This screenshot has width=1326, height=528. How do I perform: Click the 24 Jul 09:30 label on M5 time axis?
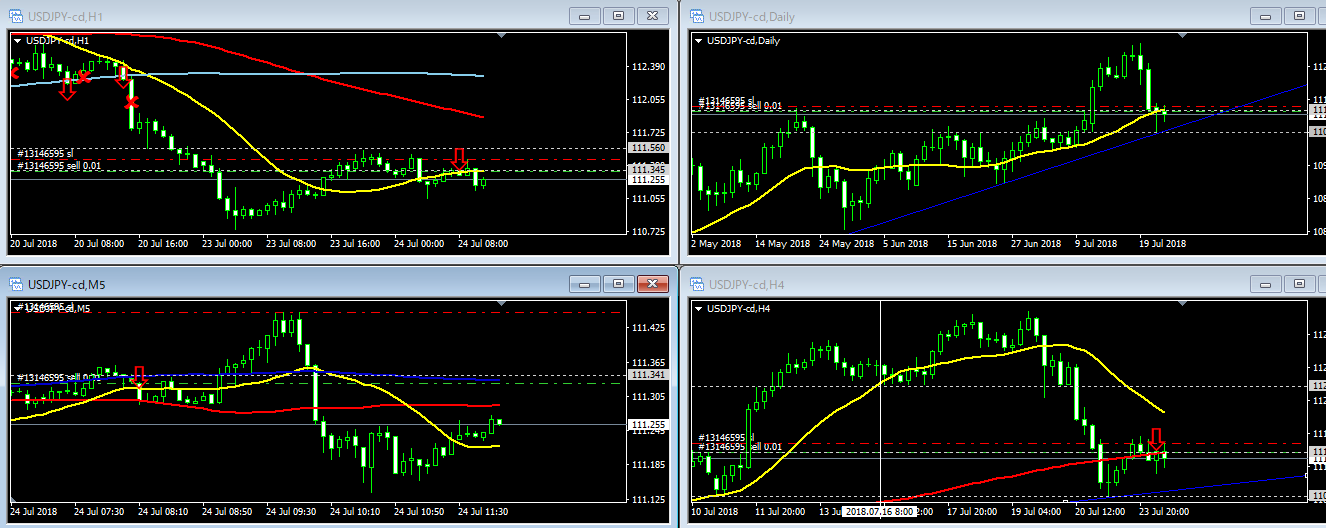point(292,511)
